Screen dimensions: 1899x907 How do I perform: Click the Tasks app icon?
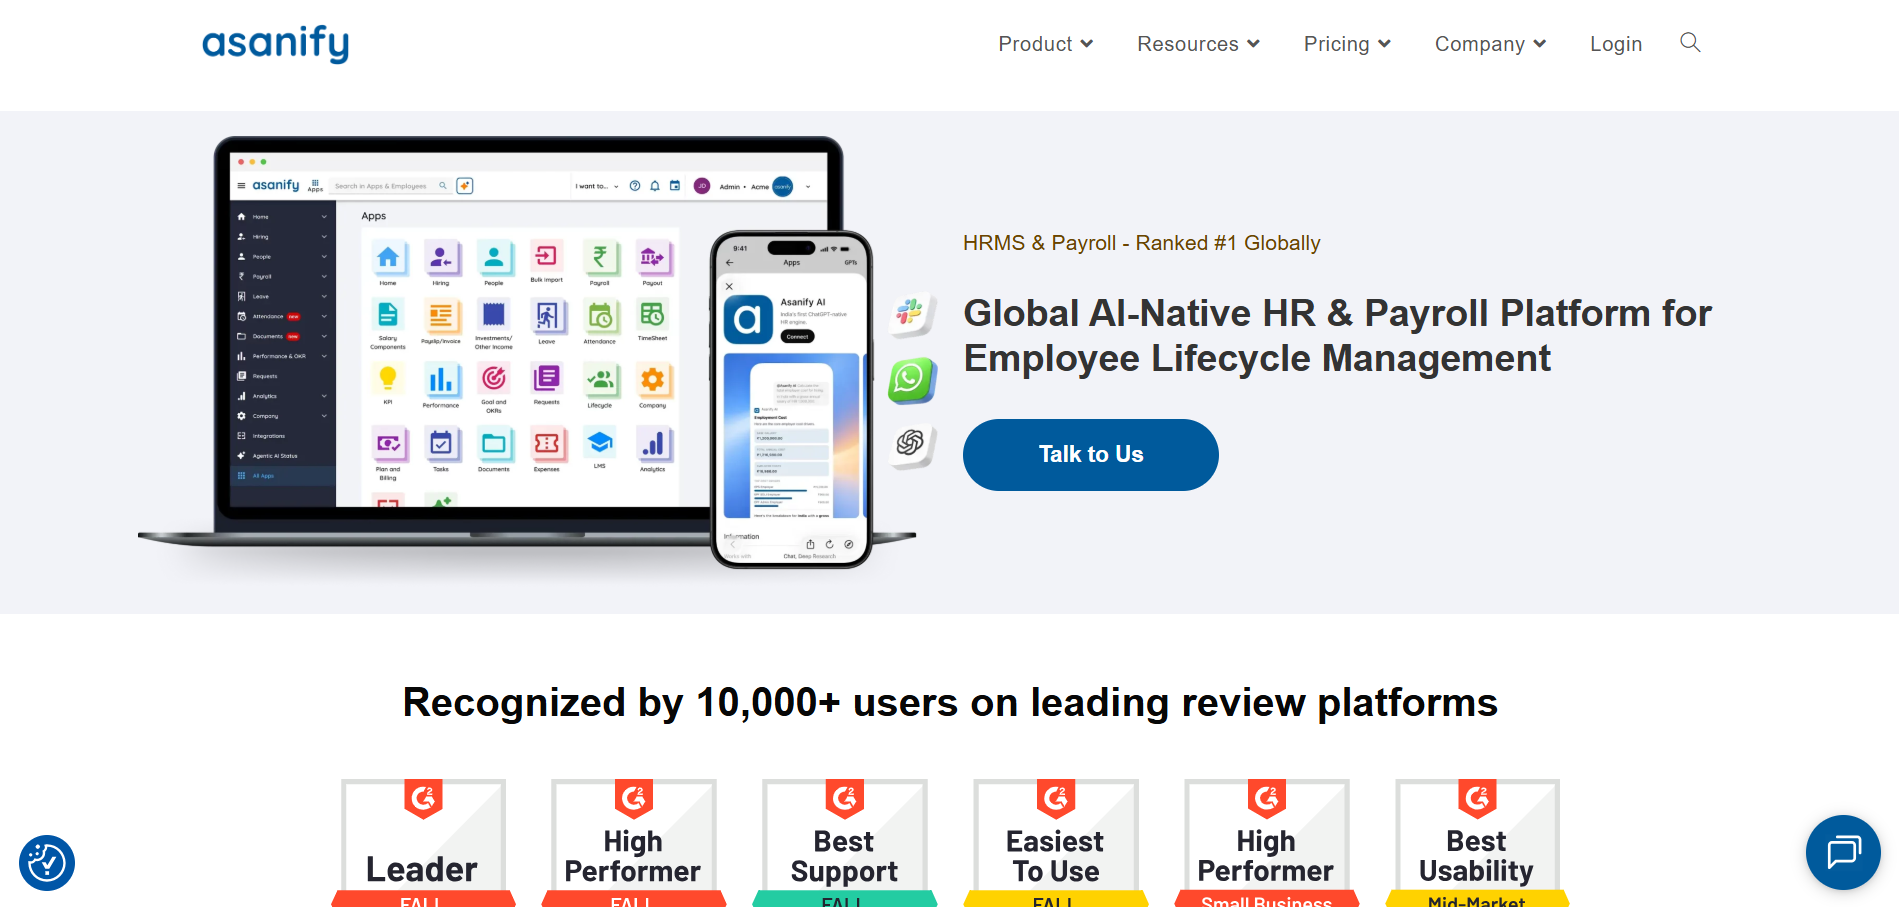coord(441,443)
